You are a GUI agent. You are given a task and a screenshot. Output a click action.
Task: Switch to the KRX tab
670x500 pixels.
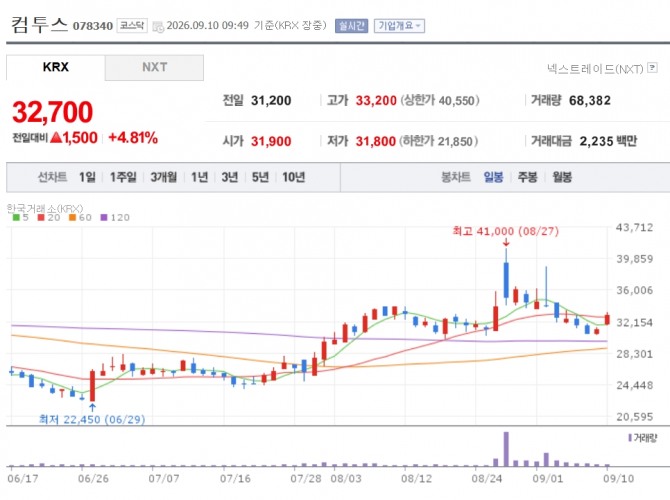click(56, 67)
